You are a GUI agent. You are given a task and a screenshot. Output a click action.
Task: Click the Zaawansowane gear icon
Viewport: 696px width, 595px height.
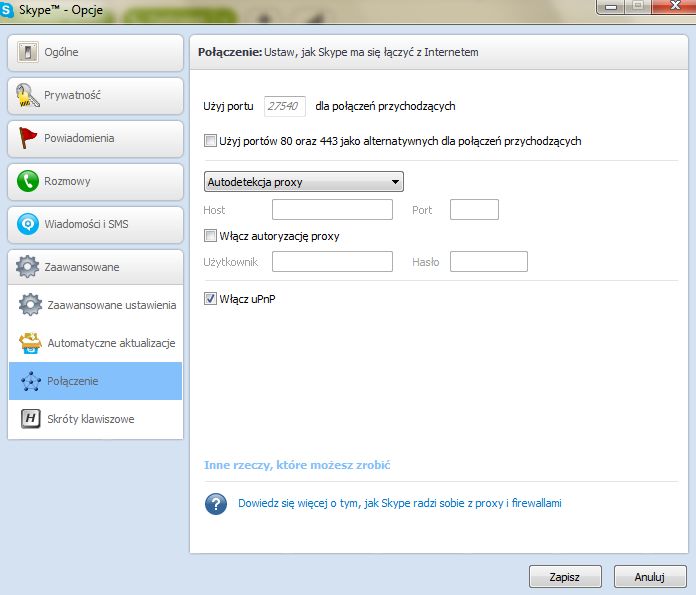click(28, 267)
